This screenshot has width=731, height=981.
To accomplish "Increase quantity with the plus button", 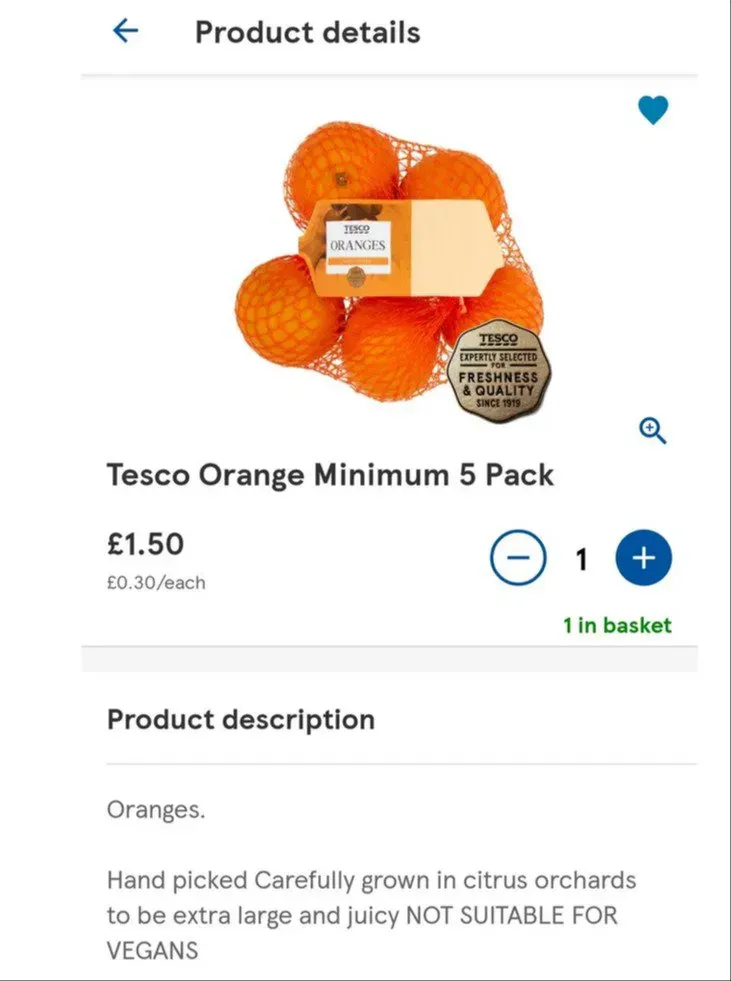I will point(644,559).
